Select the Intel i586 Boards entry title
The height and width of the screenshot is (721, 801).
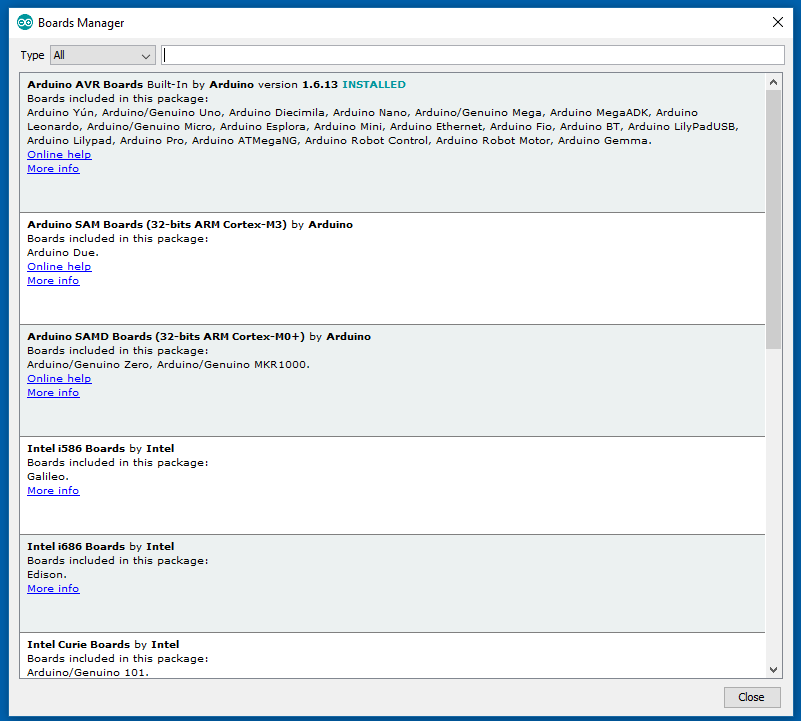click(x=76, y=448)
